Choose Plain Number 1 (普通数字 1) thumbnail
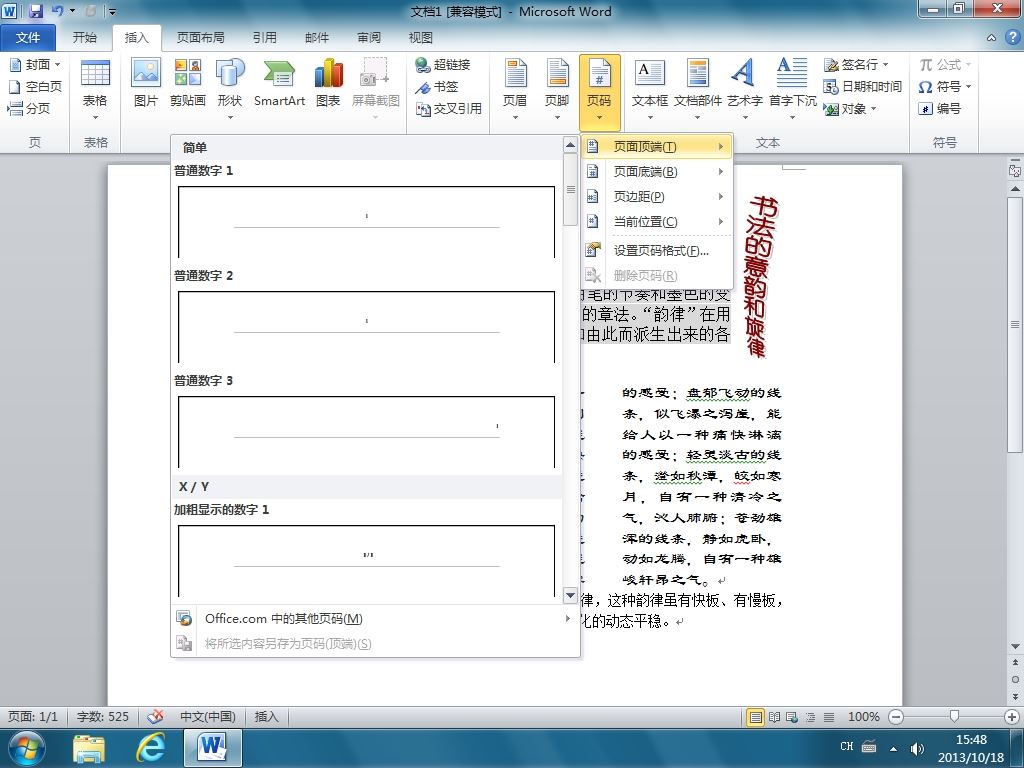The image size is (1024, 768). tap(366, 222)
